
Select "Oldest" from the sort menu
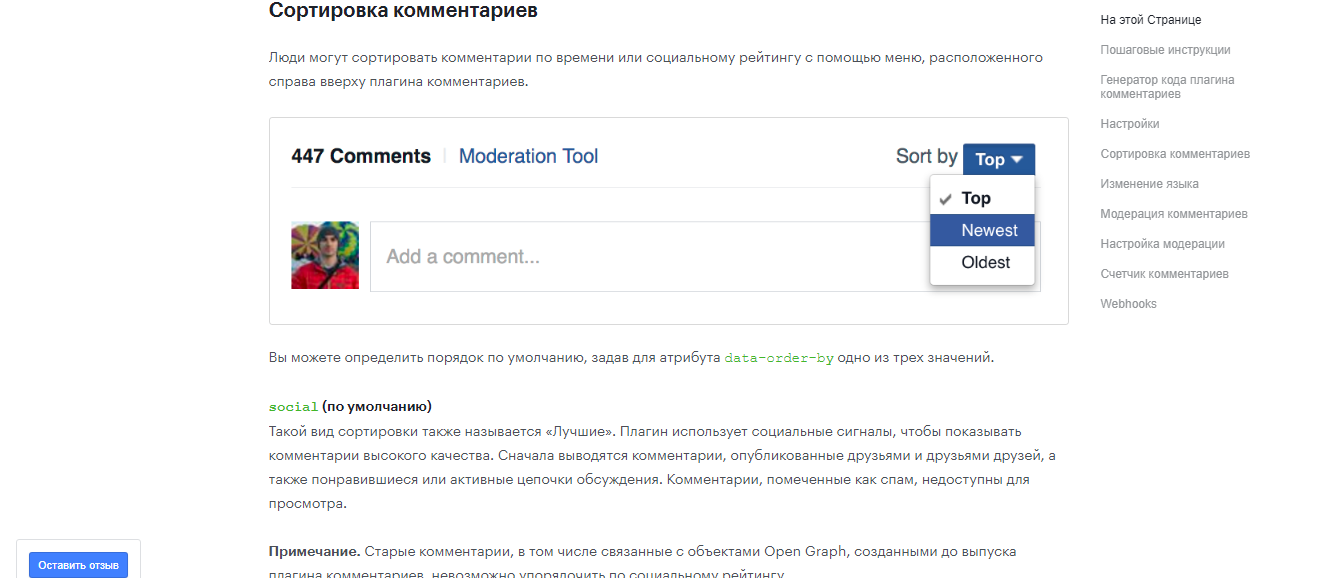coord(982,262)
